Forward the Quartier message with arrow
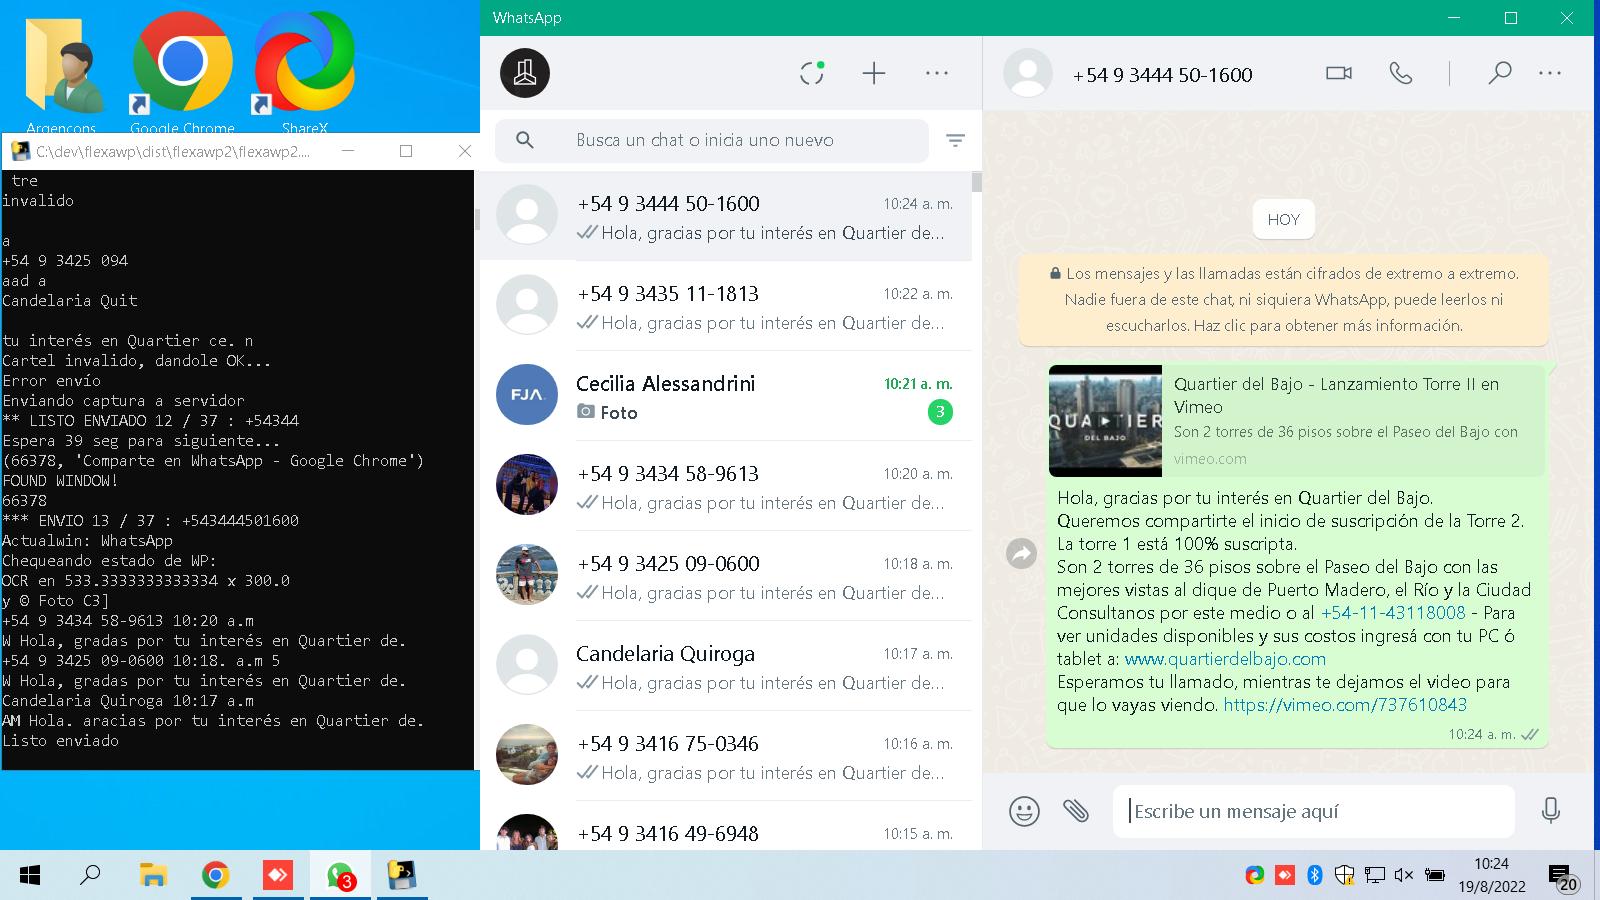Viewport: 1600px width, 900px height. [1021, 553]
